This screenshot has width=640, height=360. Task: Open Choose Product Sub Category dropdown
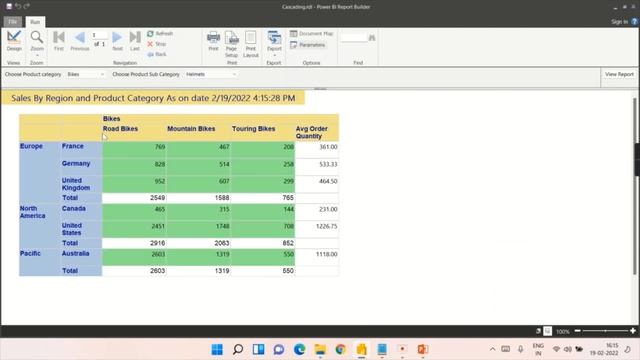coord(211,74)
